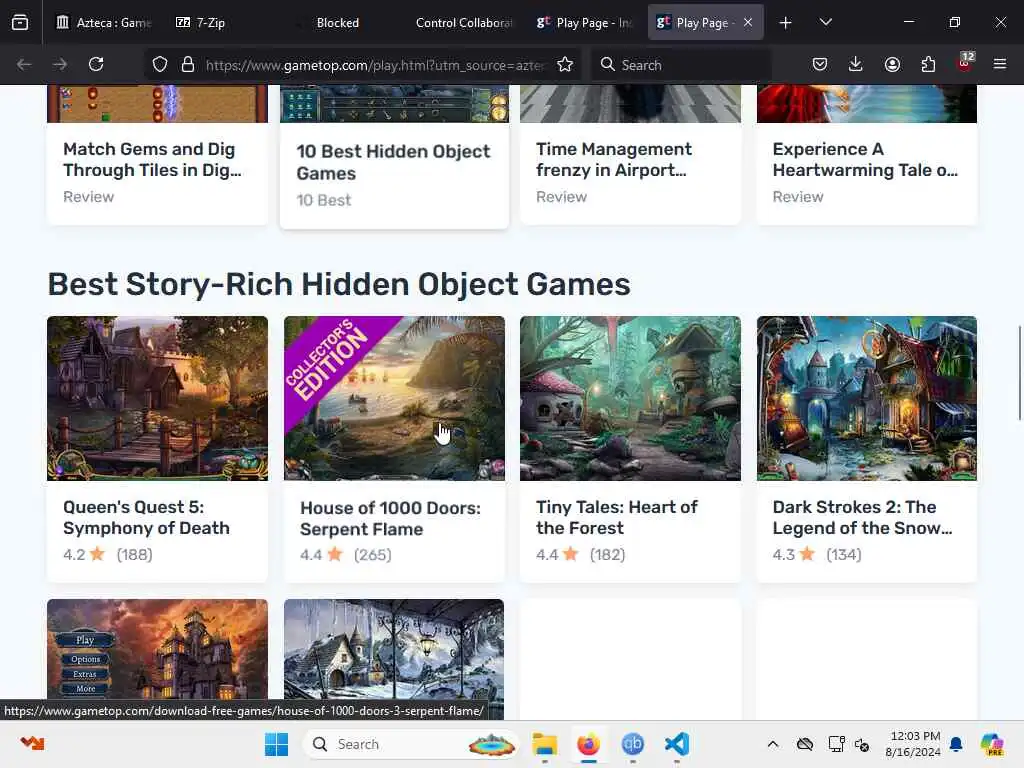Open the OneDrive cloud tray icon
The image size is (1024, 768).
(x=805, y=744)
